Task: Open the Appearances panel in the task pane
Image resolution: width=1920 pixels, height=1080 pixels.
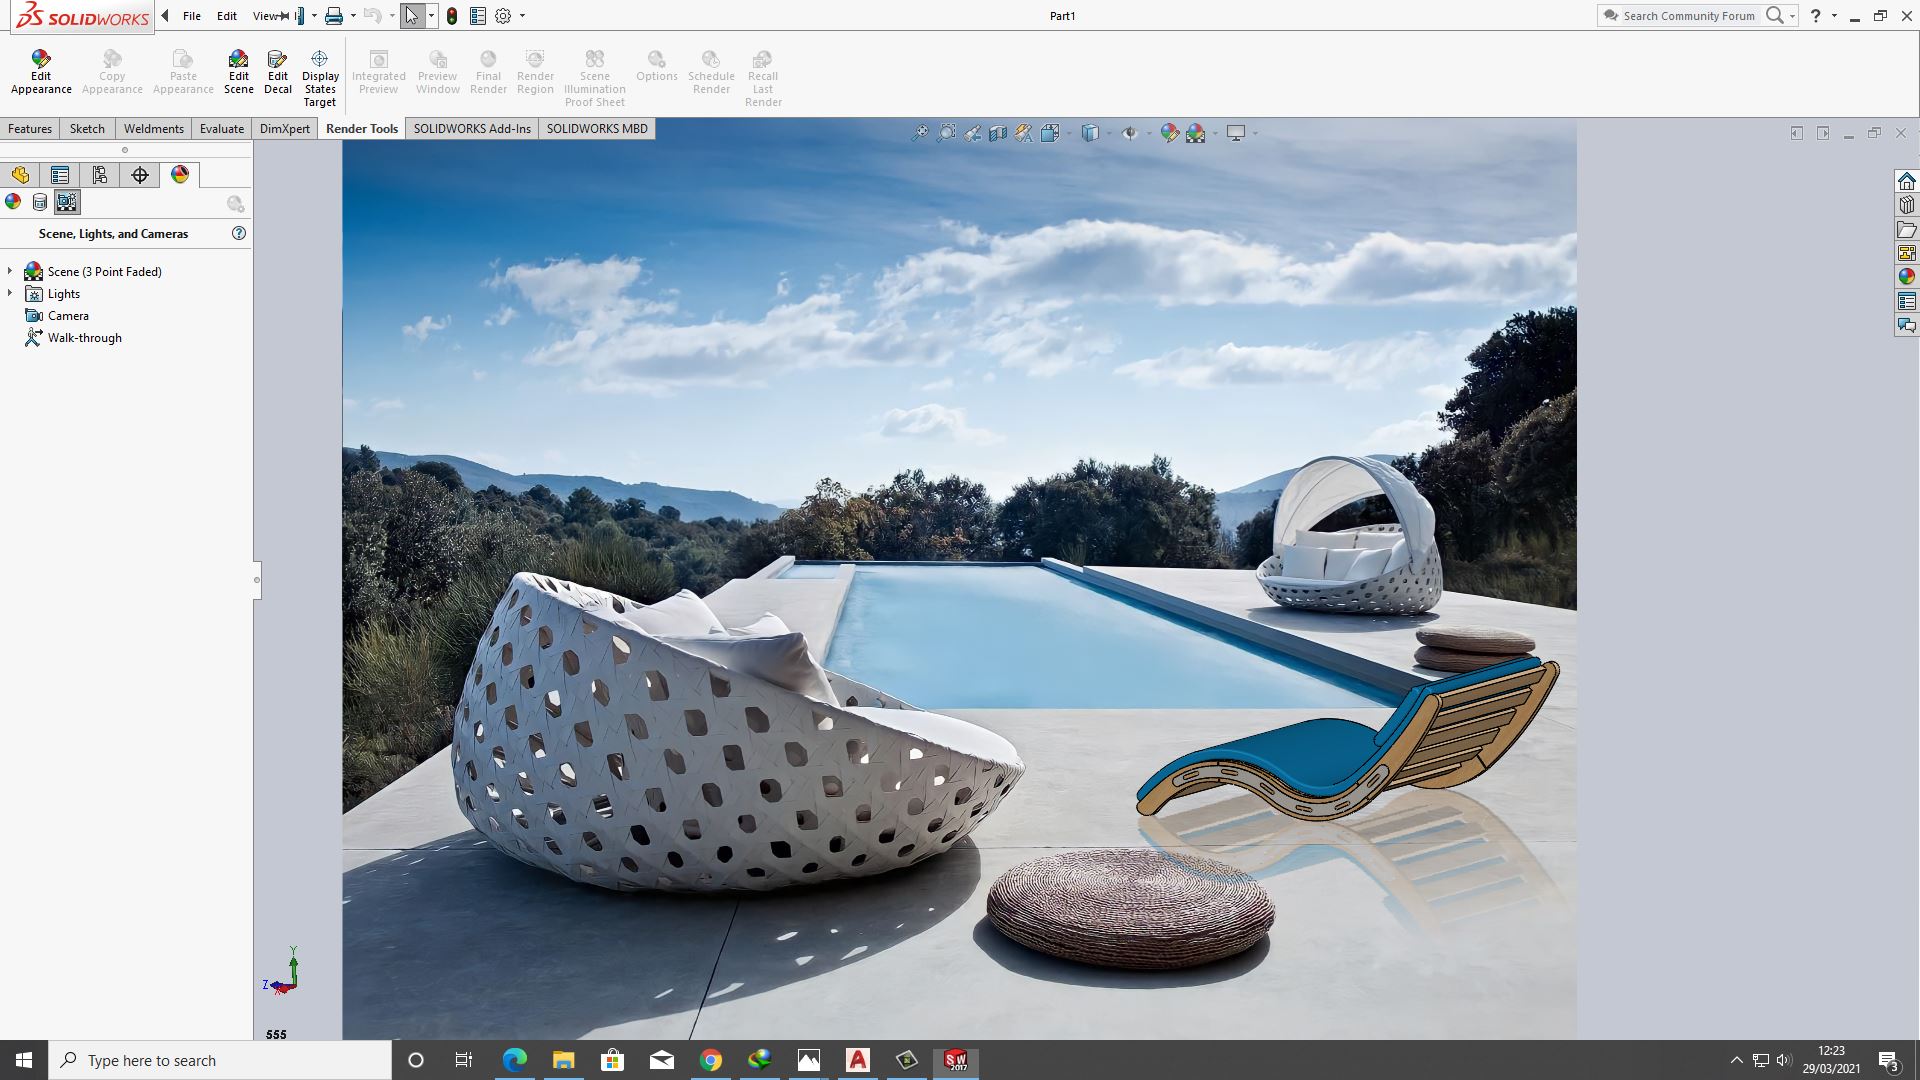Action: (x=12, y=201)
